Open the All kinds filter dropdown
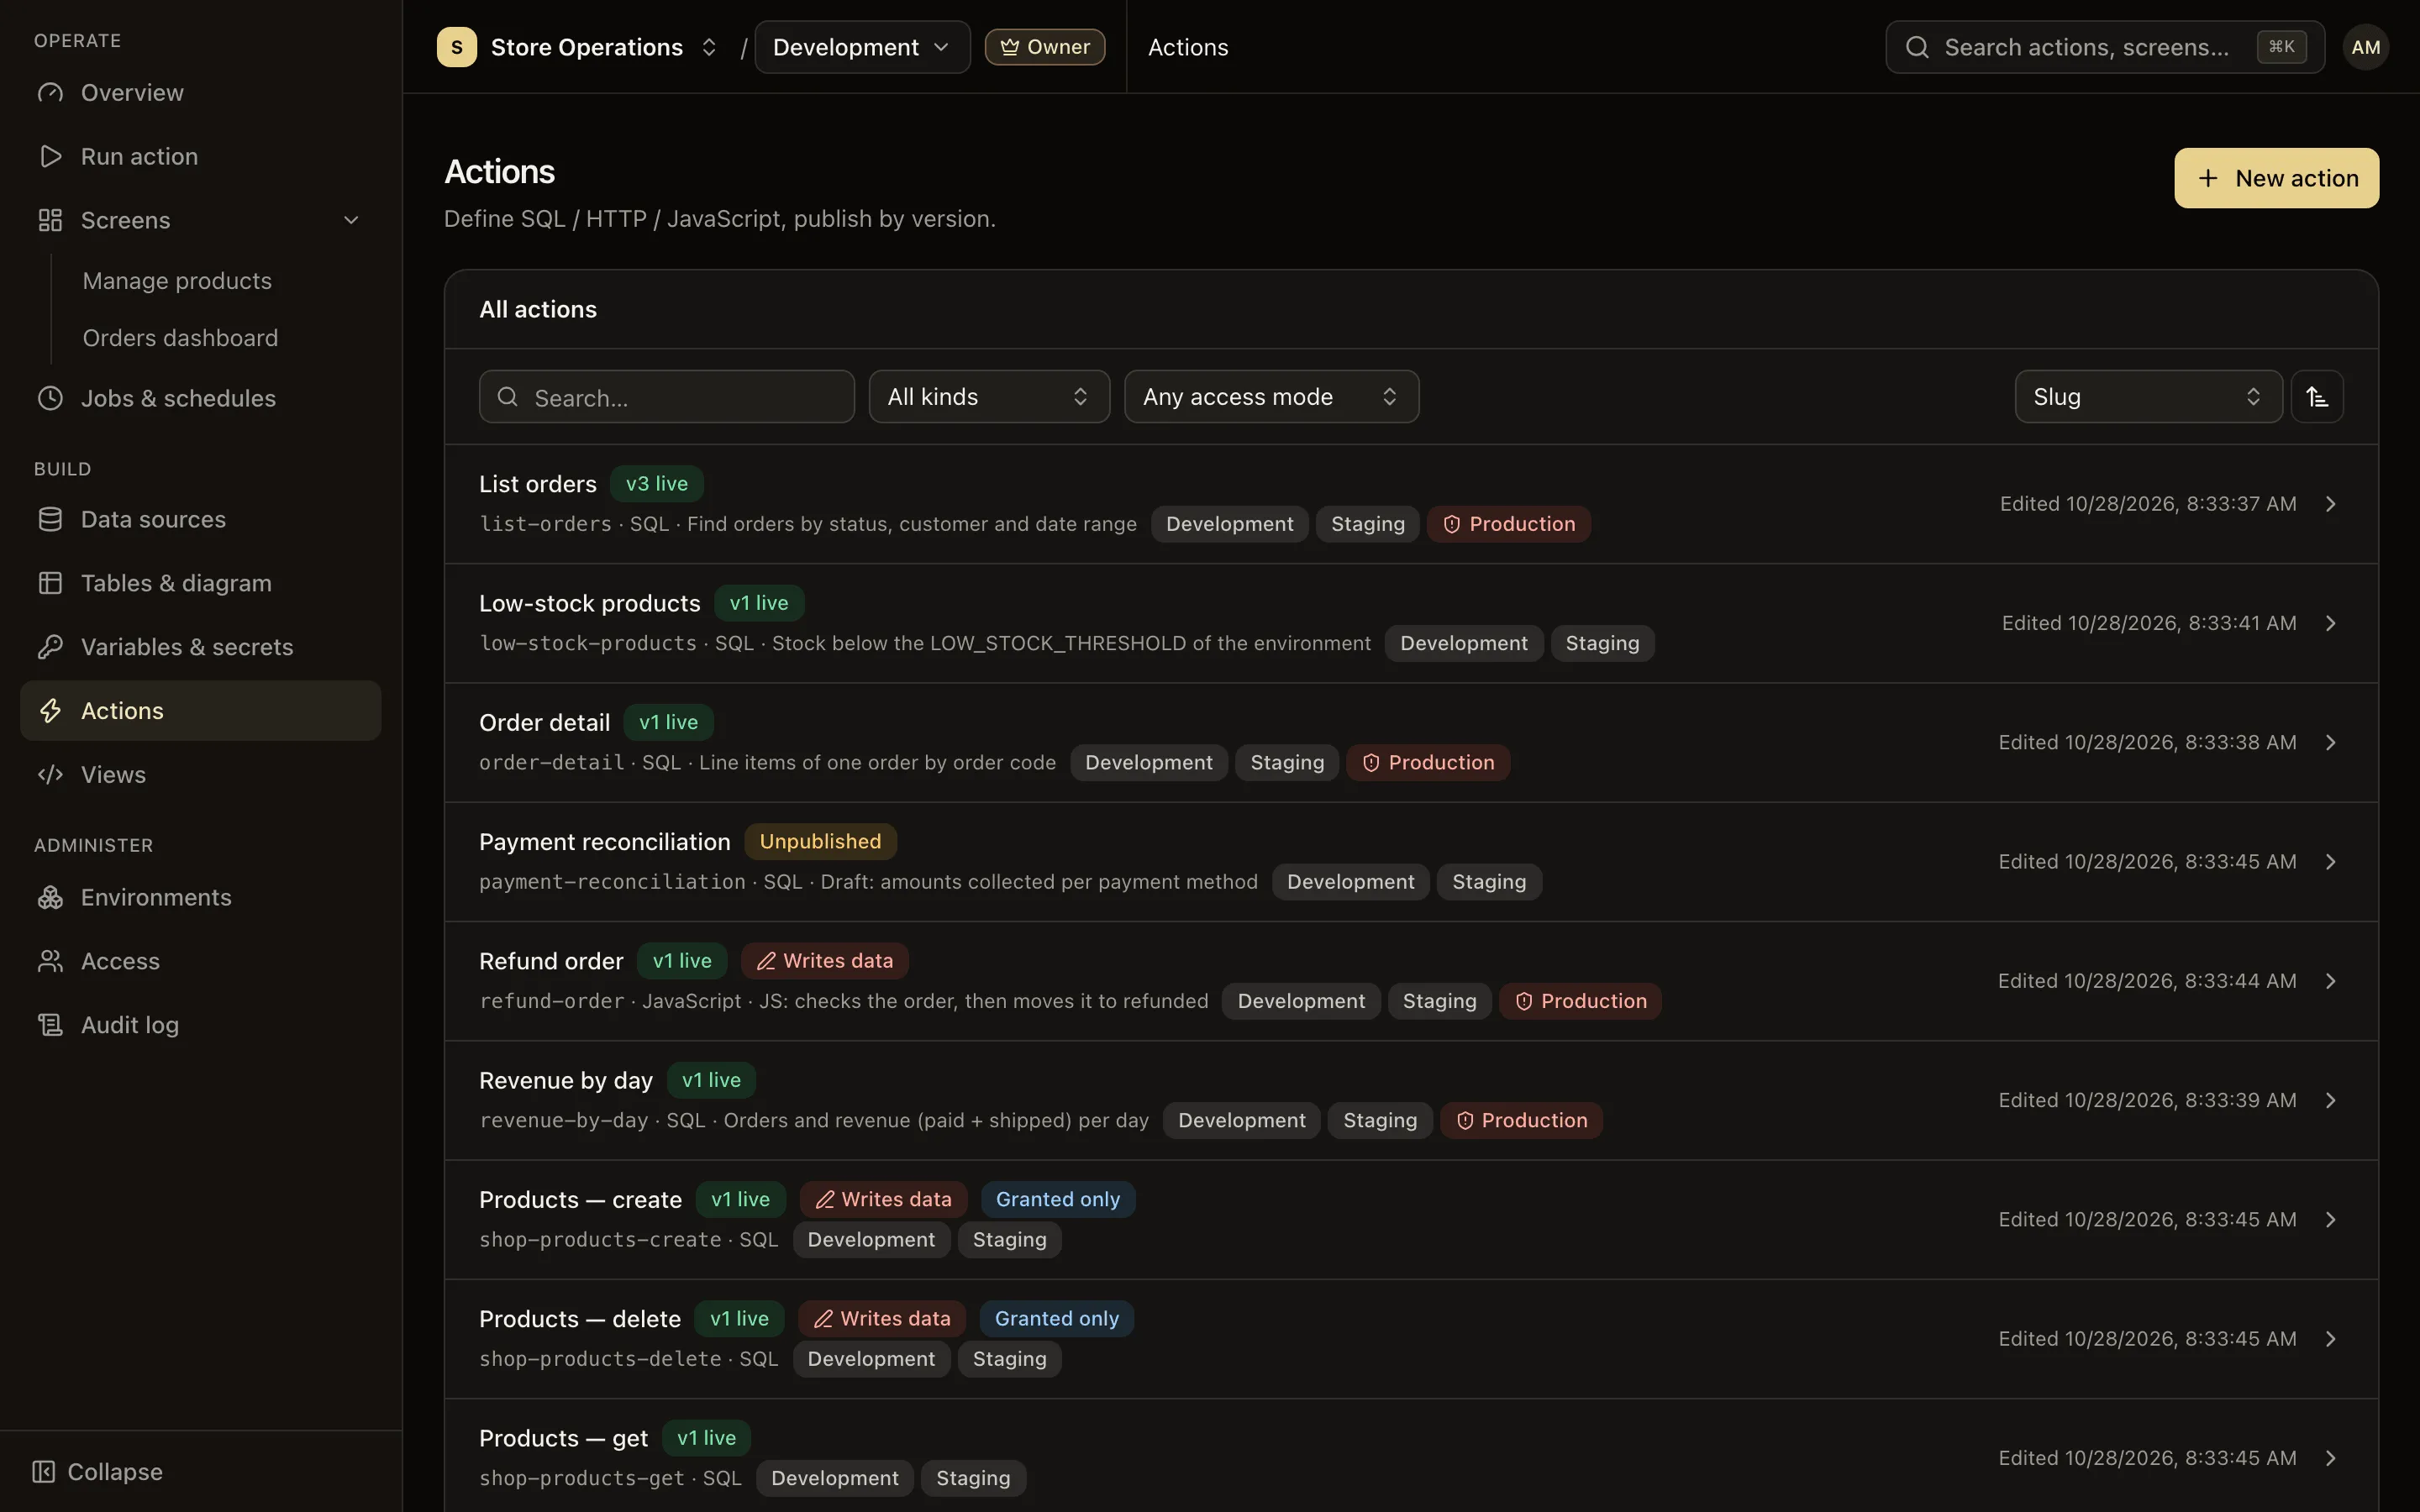Image resolution: width=2420 pixels, height=1512 pixels. 989,397
